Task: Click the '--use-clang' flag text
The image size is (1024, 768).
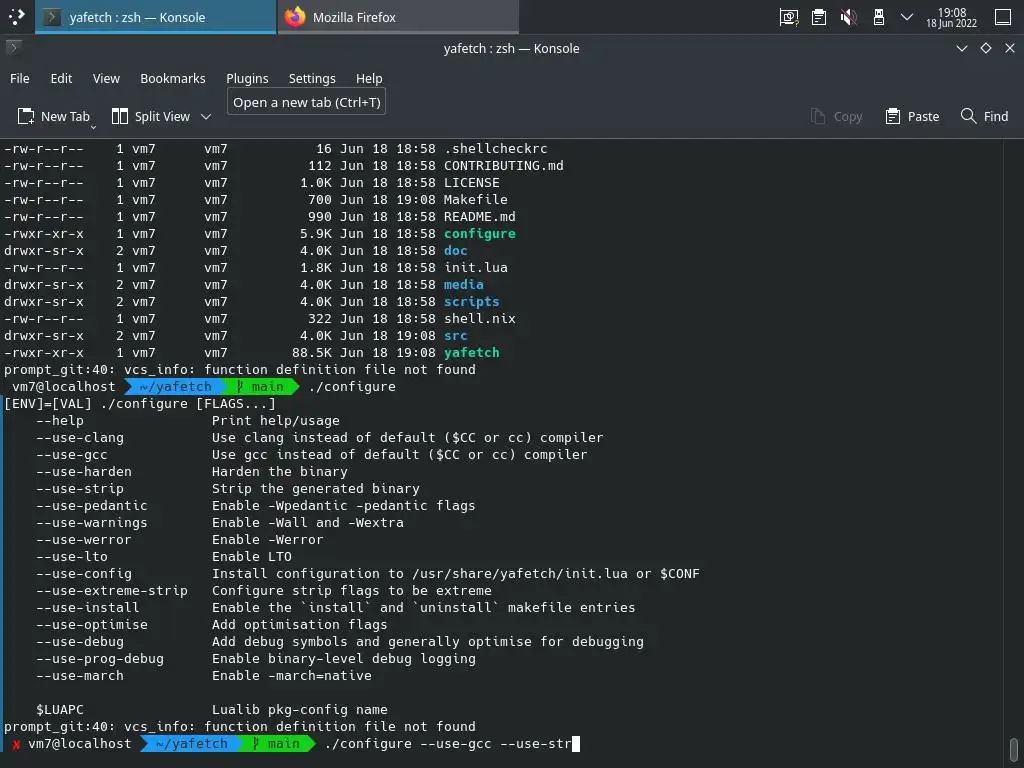Action: click(80, 438)
